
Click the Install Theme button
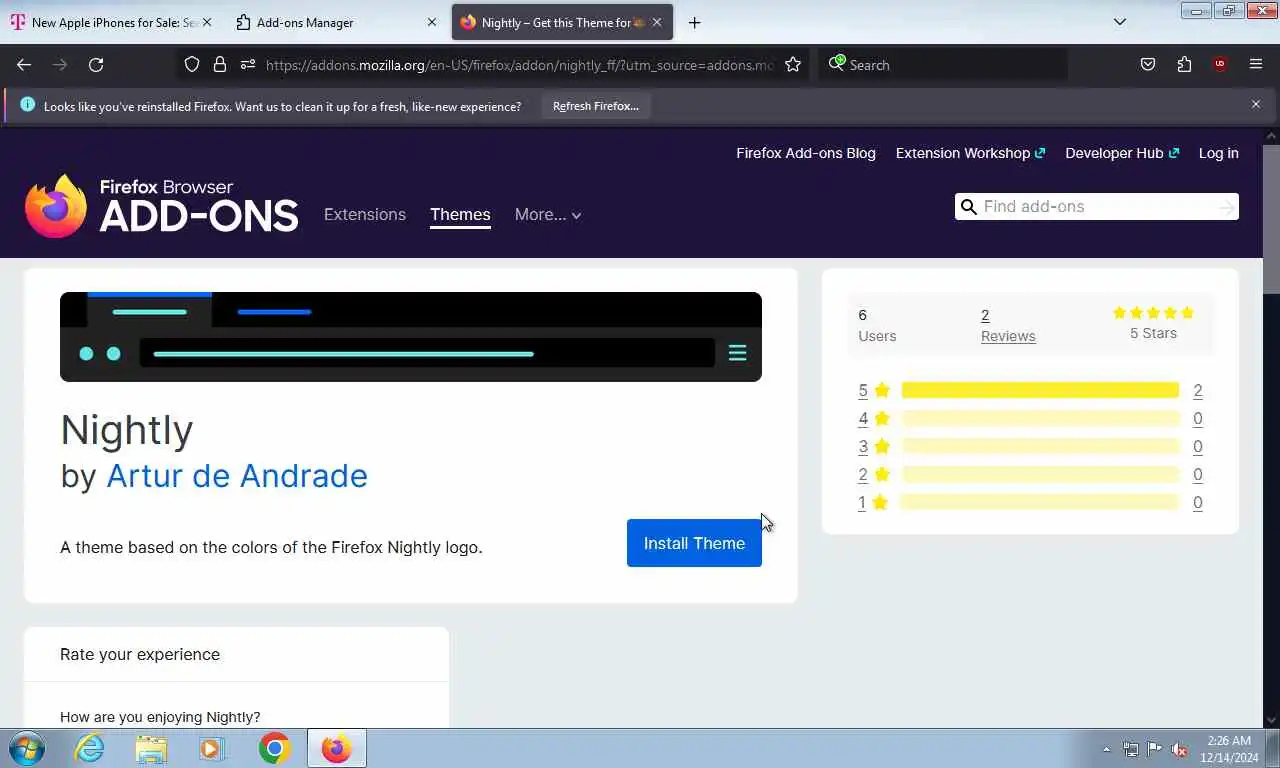(694, 543)
